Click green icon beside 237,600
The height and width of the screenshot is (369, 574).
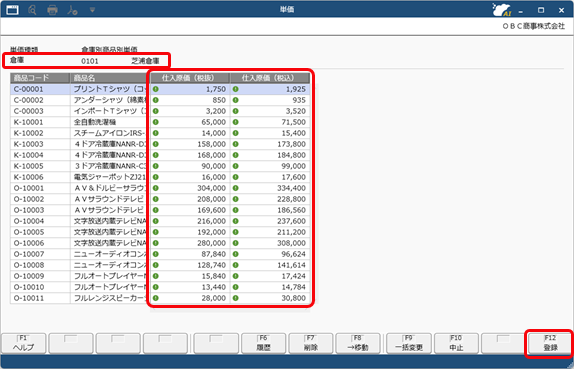[x=235, y=221]
